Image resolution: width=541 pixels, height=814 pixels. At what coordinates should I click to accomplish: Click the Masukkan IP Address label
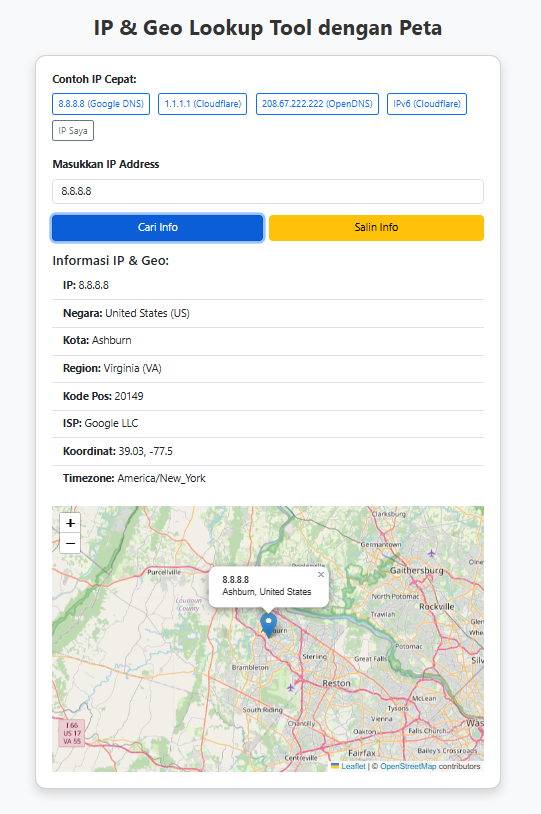click(x=106, y=165)
